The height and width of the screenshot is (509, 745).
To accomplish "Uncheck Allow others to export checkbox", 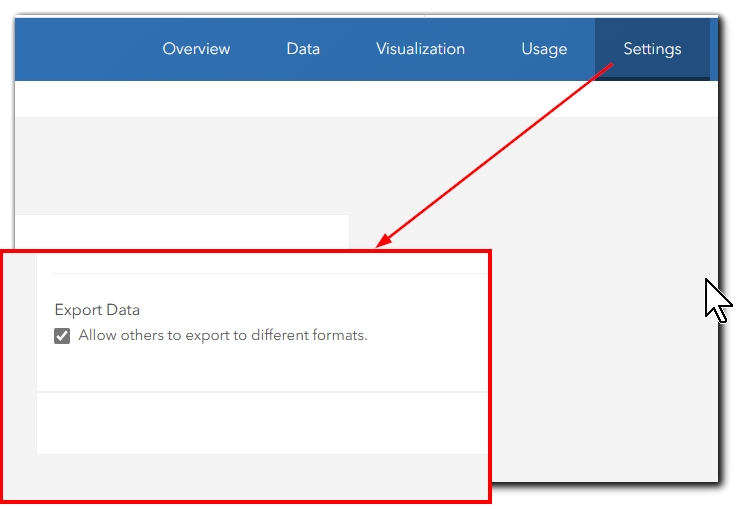I will [x=62, y=336].
